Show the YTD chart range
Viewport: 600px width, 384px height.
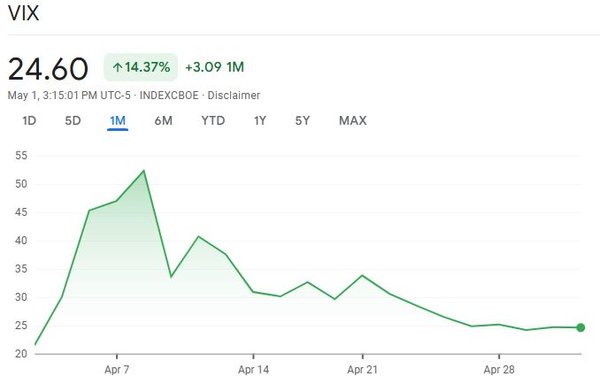[x=213, y=121]
